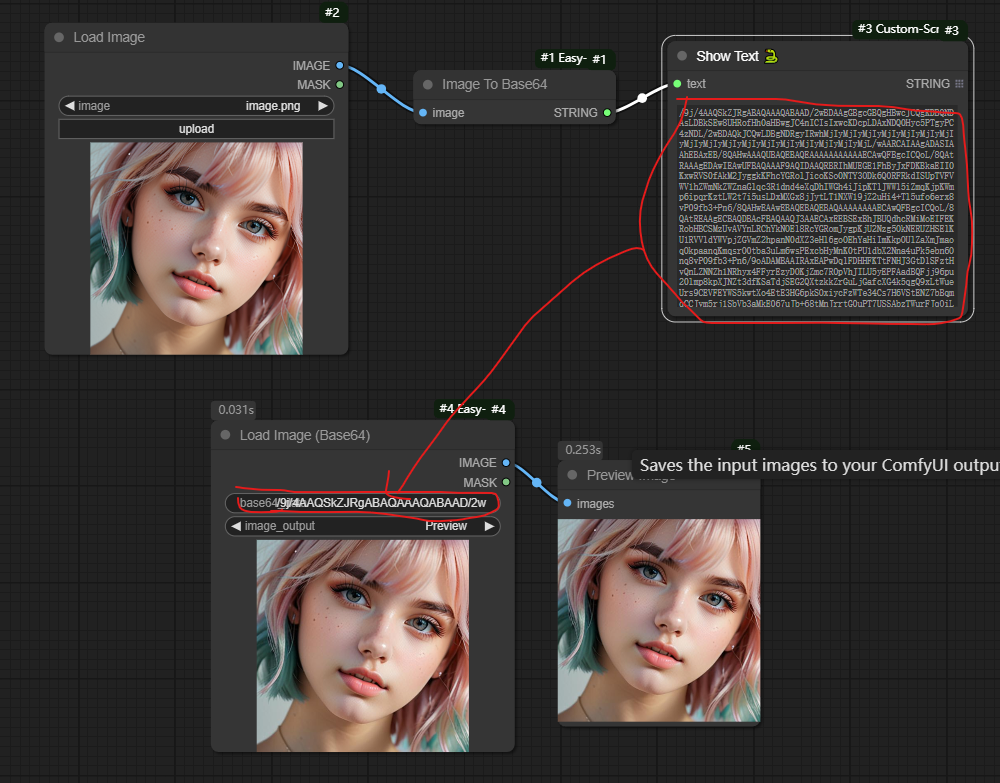The height and width of the screenshot is (783, 1000).
Task: Click the grid icon next to Show Text STRING output
Action: (959, 84)
